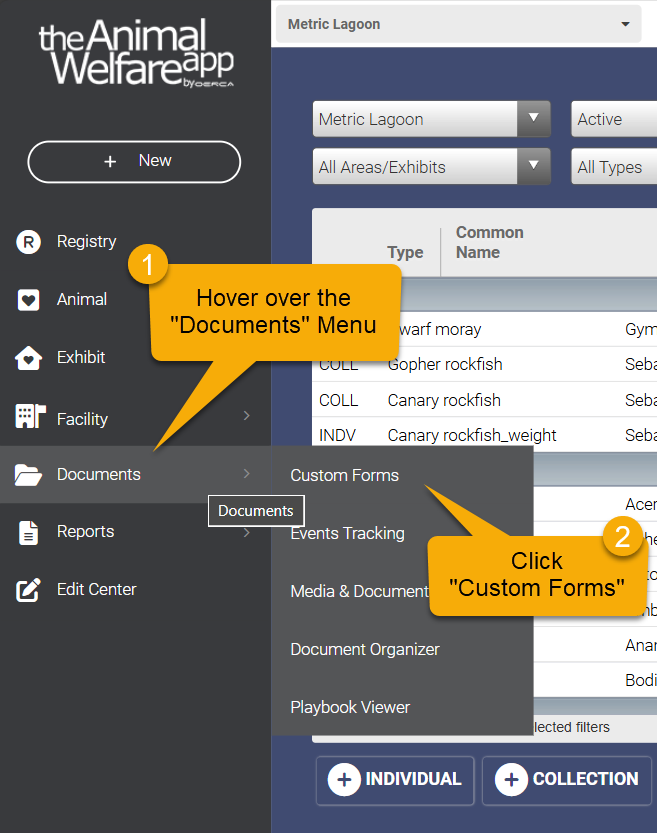Image resolution: width=657 pixels, height=833 pixels.
Task: Click the Reports label in sidebar
Action: [x=86, y=532]
